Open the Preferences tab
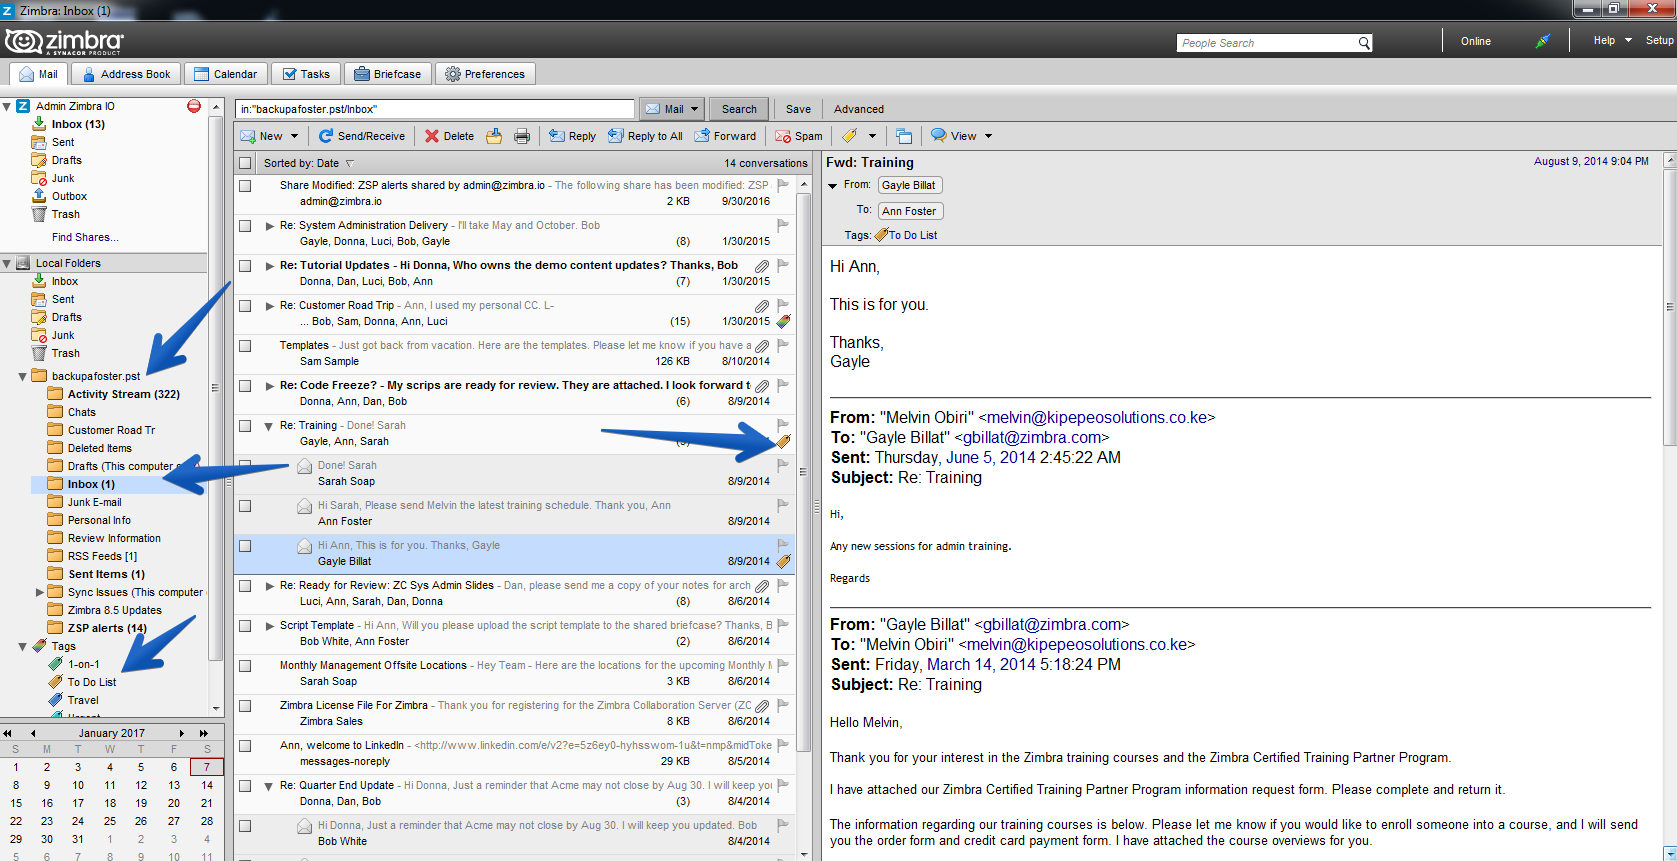 (x=485, y=74)
